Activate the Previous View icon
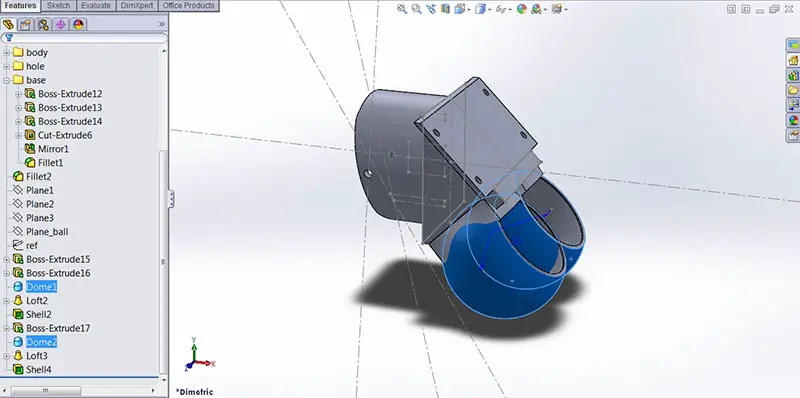Image resolution: width=800 pixels, height=398 pixels. 431,9
